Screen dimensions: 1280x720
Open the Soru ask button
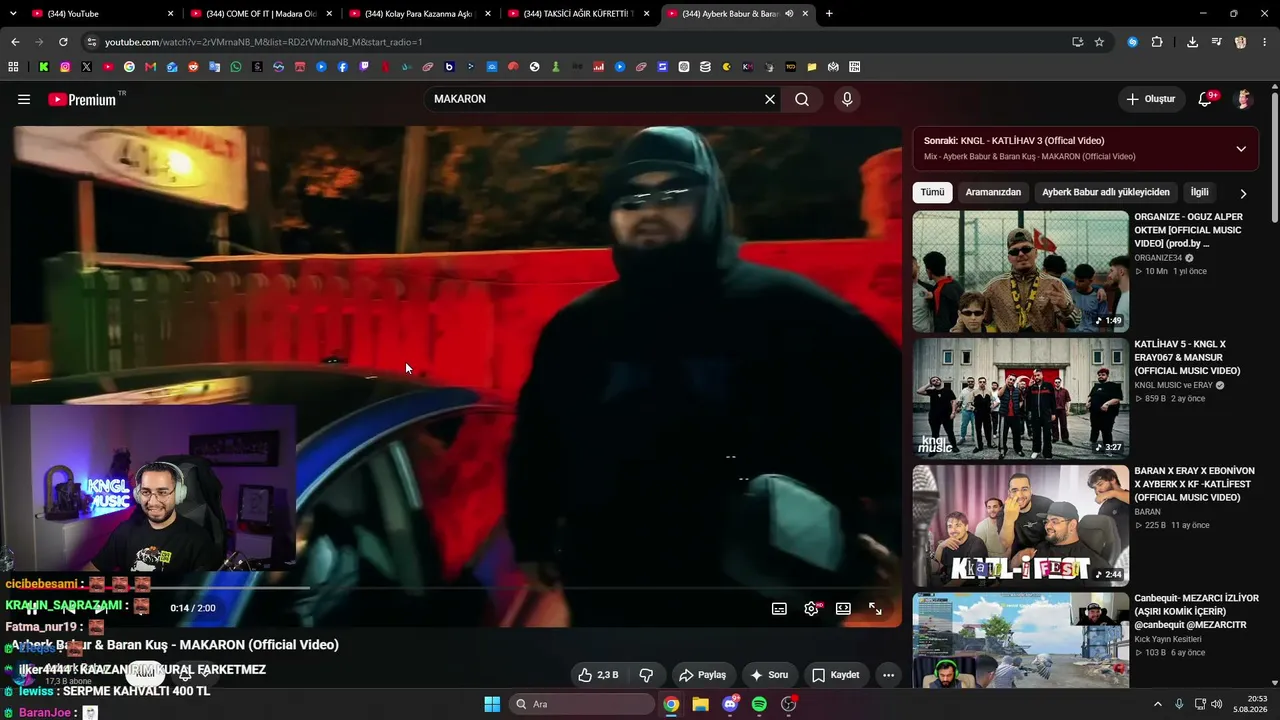point(770,675)
